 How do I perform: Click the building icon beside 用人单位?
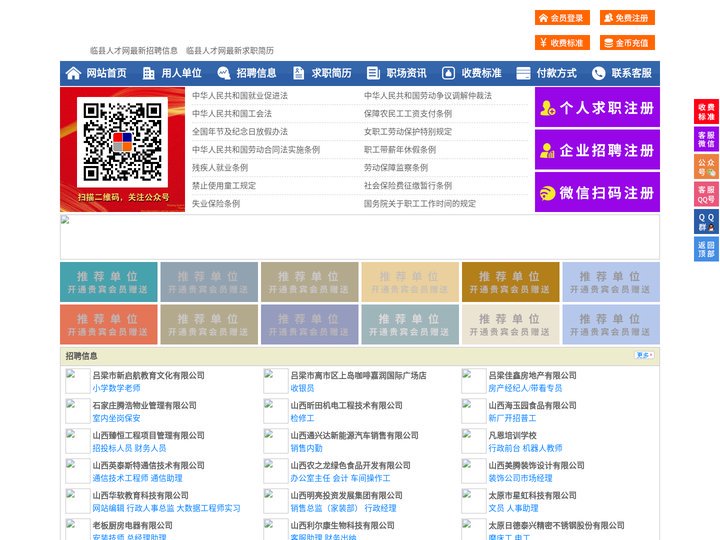pos(148,73)
